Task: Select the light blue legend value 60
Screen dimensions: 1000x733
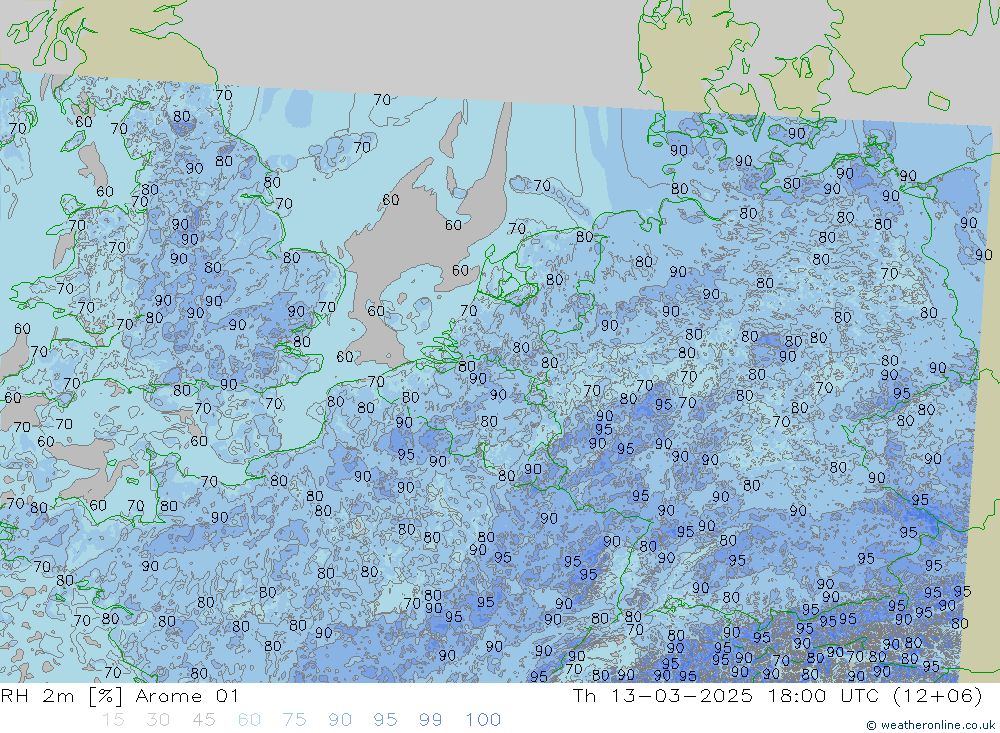Action: coord(249,720)
